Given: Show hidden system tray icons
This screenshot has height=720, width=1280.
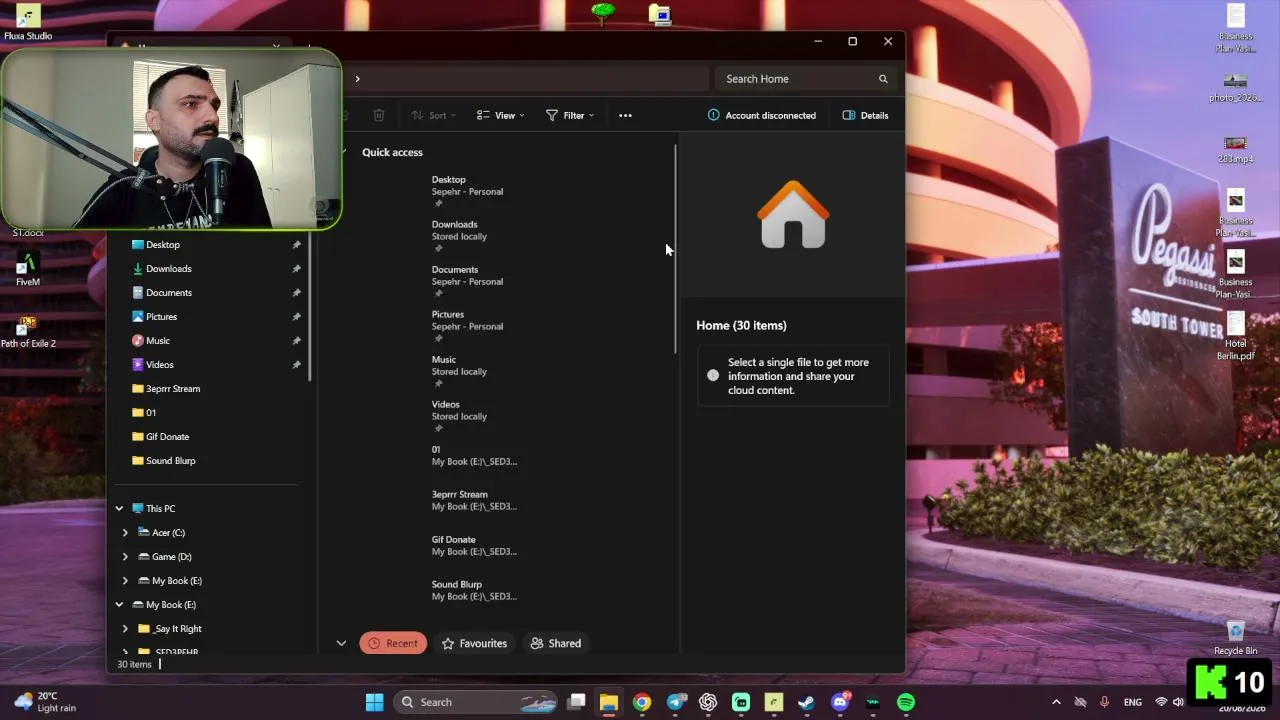Looking at the screenshot, I should pyautogui.click(x=1056, y=702).
